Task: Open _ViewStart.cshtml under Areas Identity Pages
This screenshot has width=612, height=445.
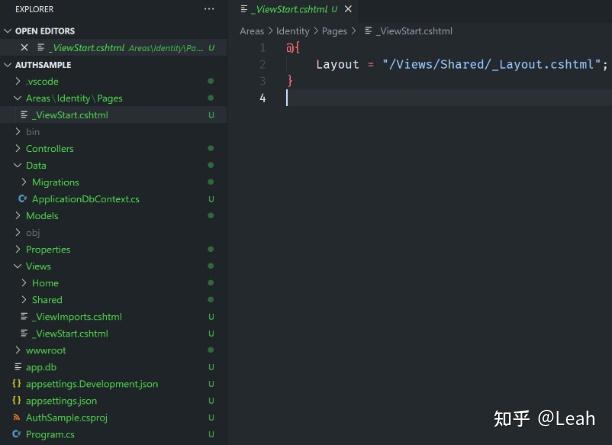Action: click(113, 115)
